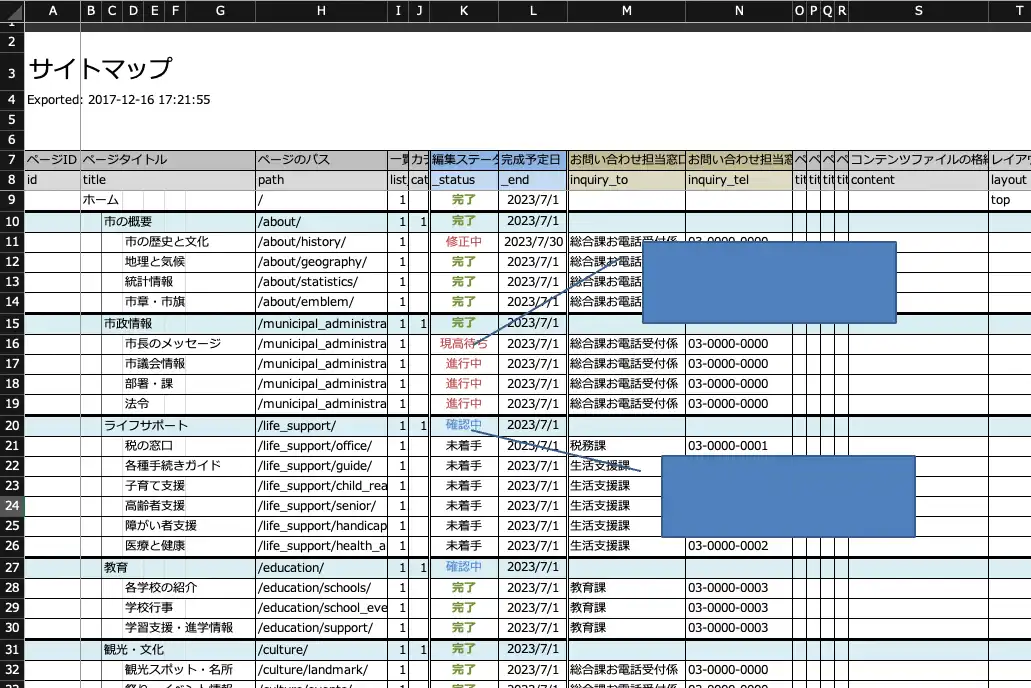Click the upper blue rectangle shape

pyautogui.click(x=769, y=282)
